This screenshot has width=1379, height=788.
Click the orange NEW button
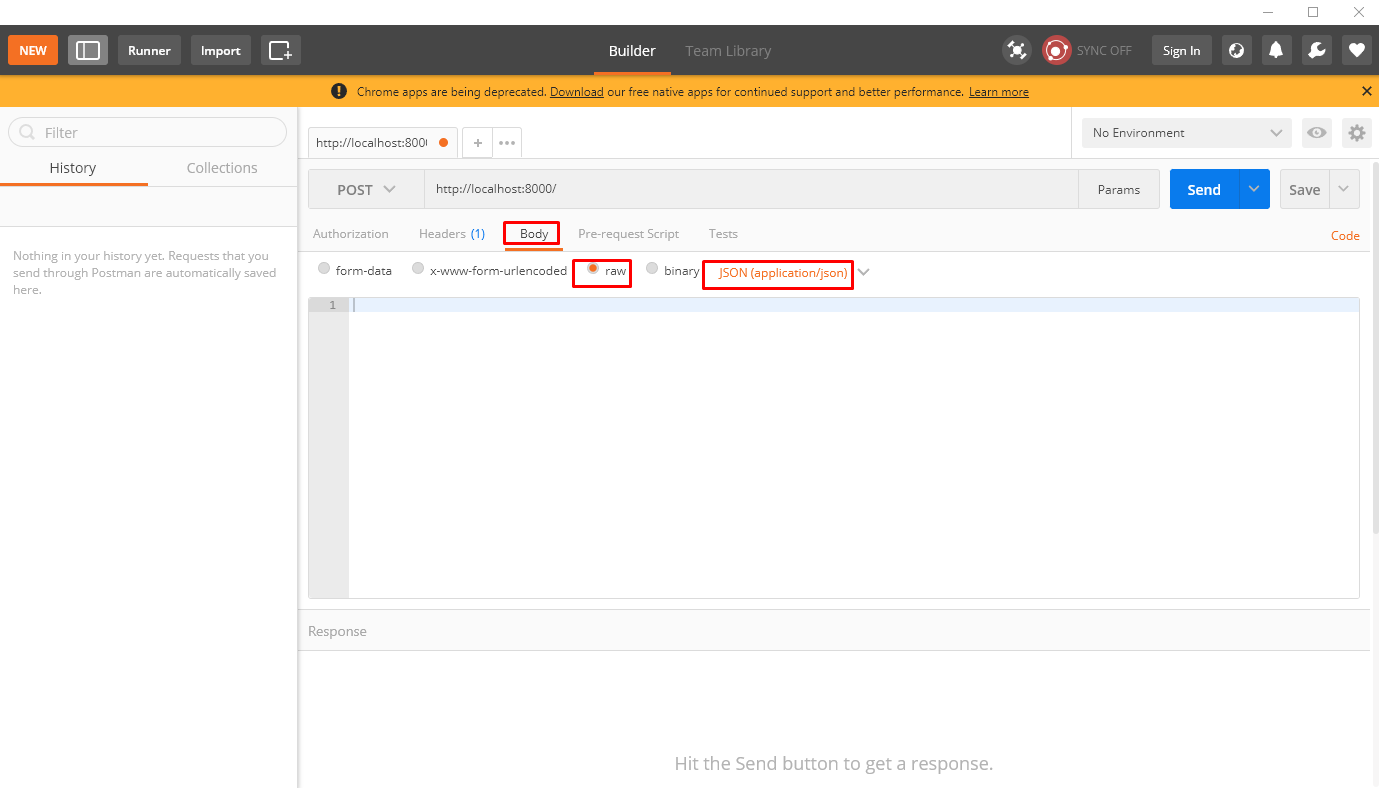(33, 50)
